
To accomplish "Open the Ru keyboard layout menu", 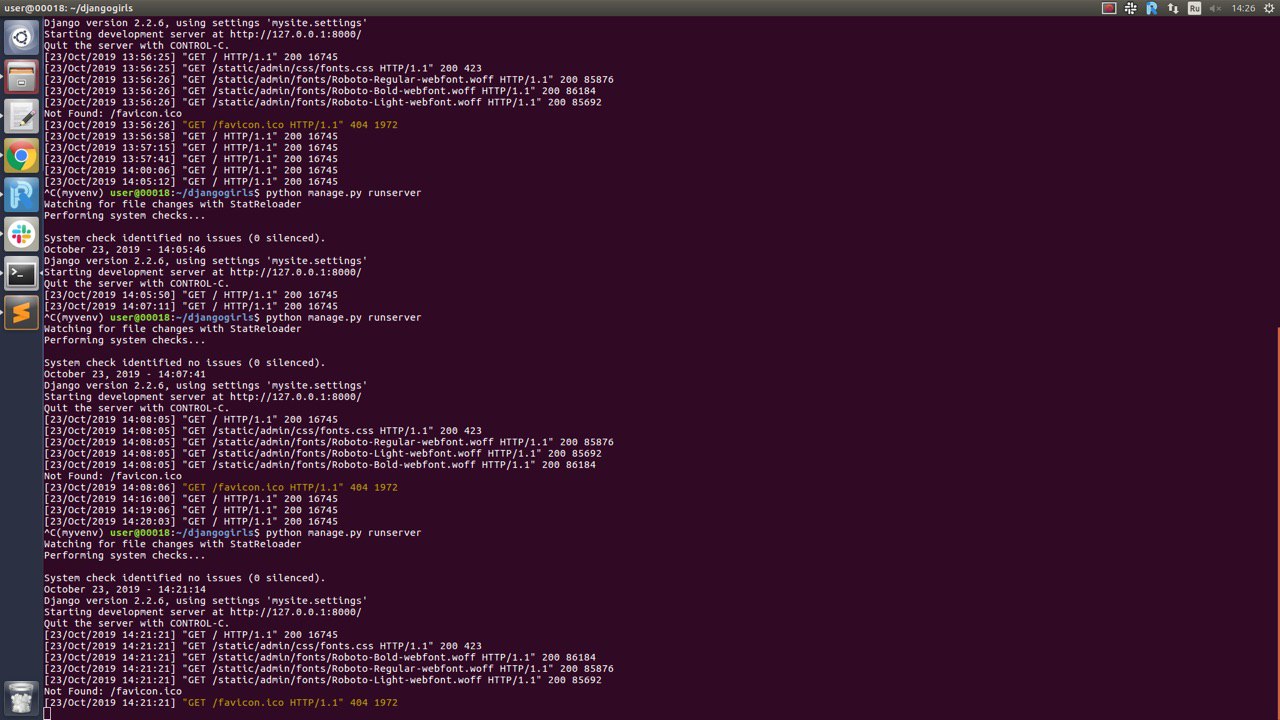I will click(1194, 8).
